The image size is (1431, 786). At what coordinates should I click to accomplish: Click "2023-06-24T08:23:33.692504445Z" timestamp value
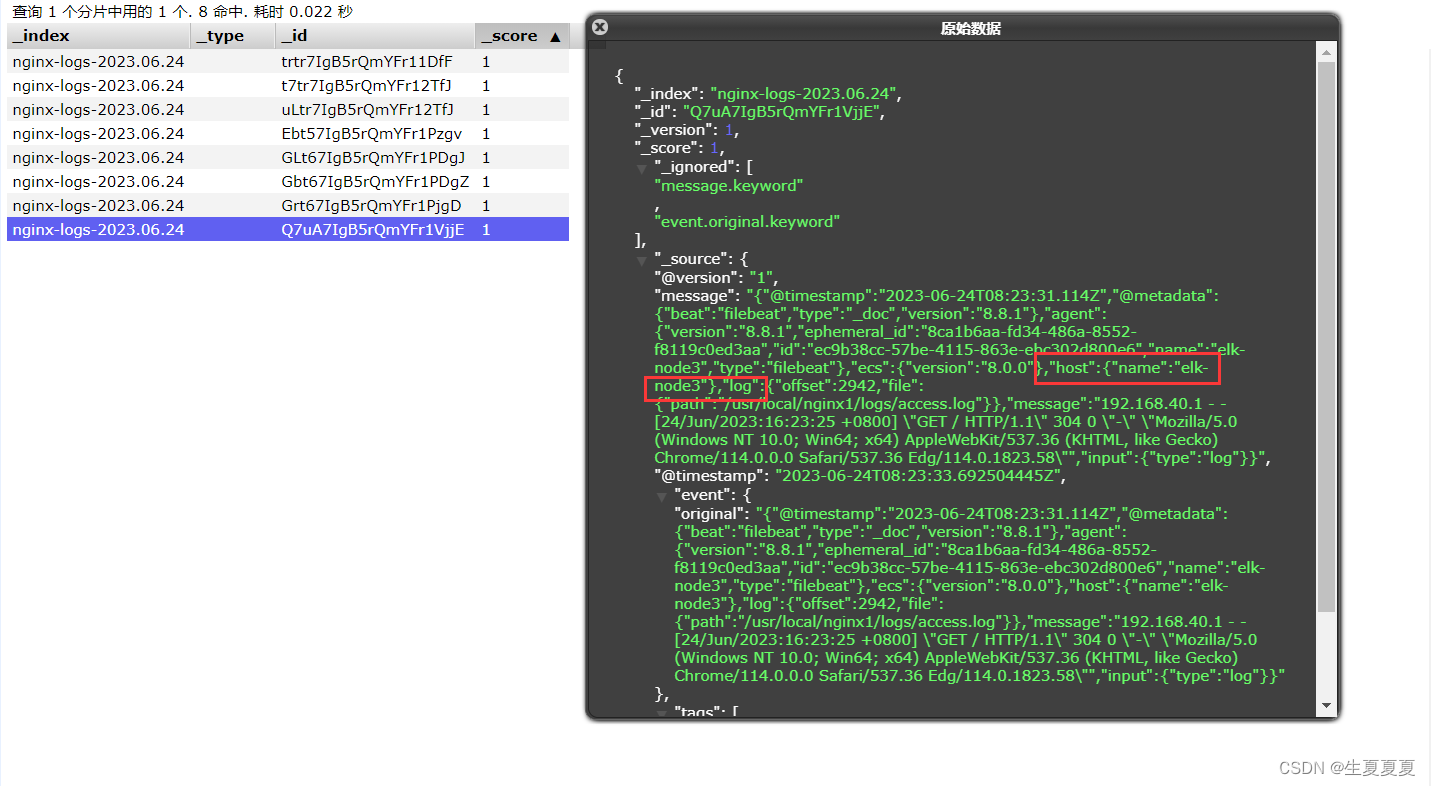(916, 477)
